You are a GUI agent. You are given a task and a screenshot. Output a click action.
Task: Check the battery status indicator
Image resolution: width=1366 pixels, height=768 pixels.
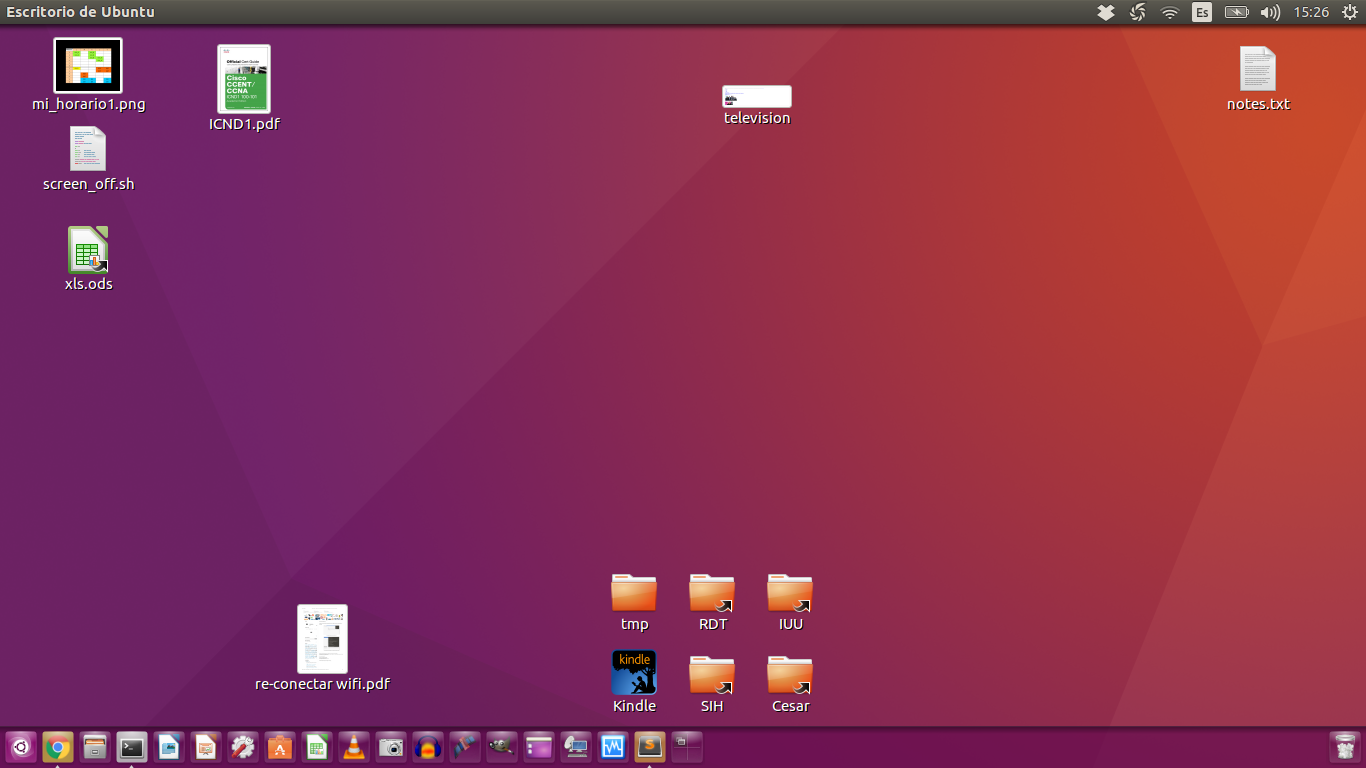[1235, 12]
